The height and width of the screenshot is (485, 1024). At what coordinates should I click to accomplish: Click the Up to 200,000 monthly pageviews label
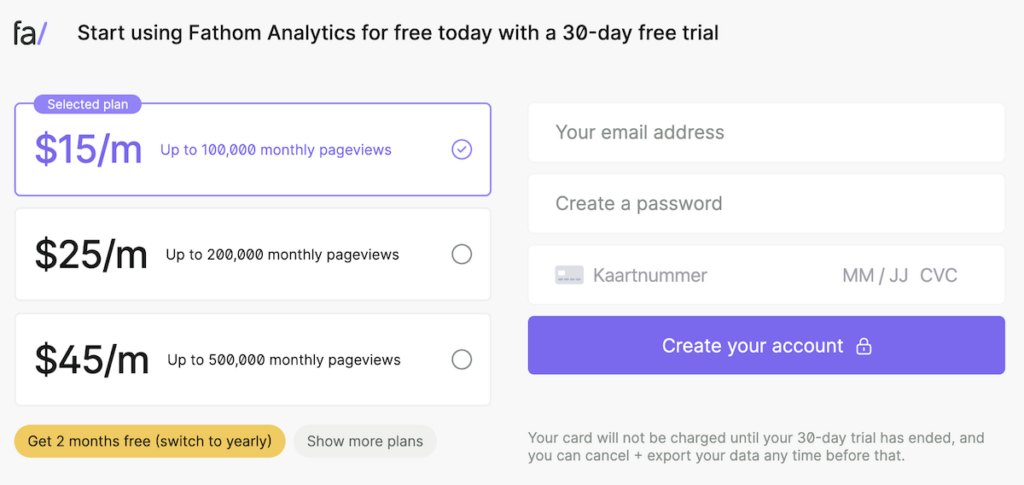tap(282, 255)
